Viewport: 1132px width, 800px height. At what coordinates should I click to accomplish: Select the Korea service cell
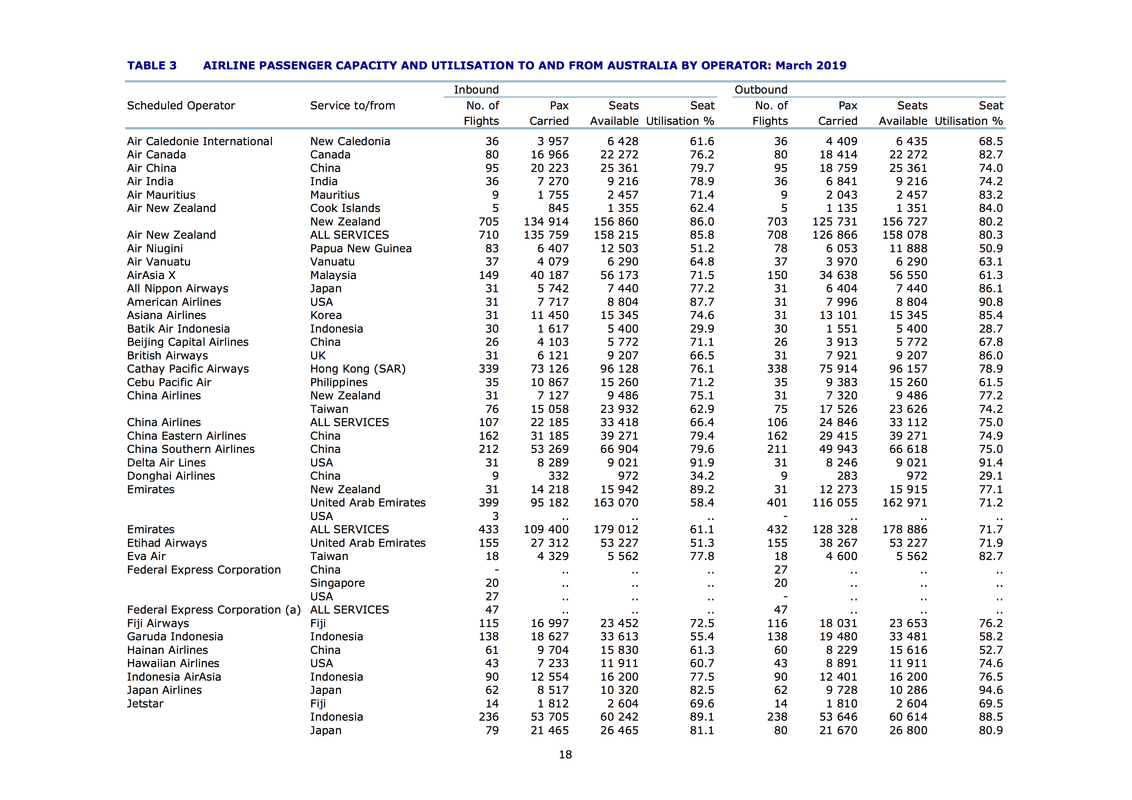[x=326, y=315]
